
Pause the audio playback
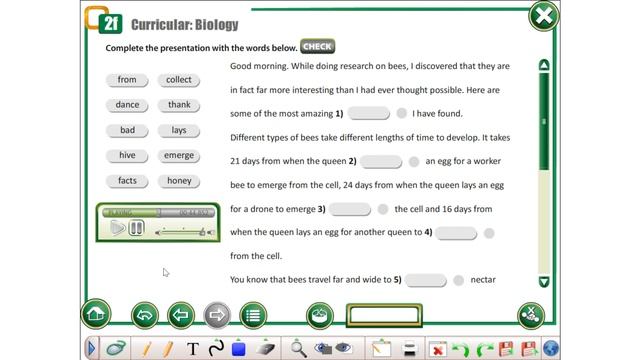[x=136, y=228]
